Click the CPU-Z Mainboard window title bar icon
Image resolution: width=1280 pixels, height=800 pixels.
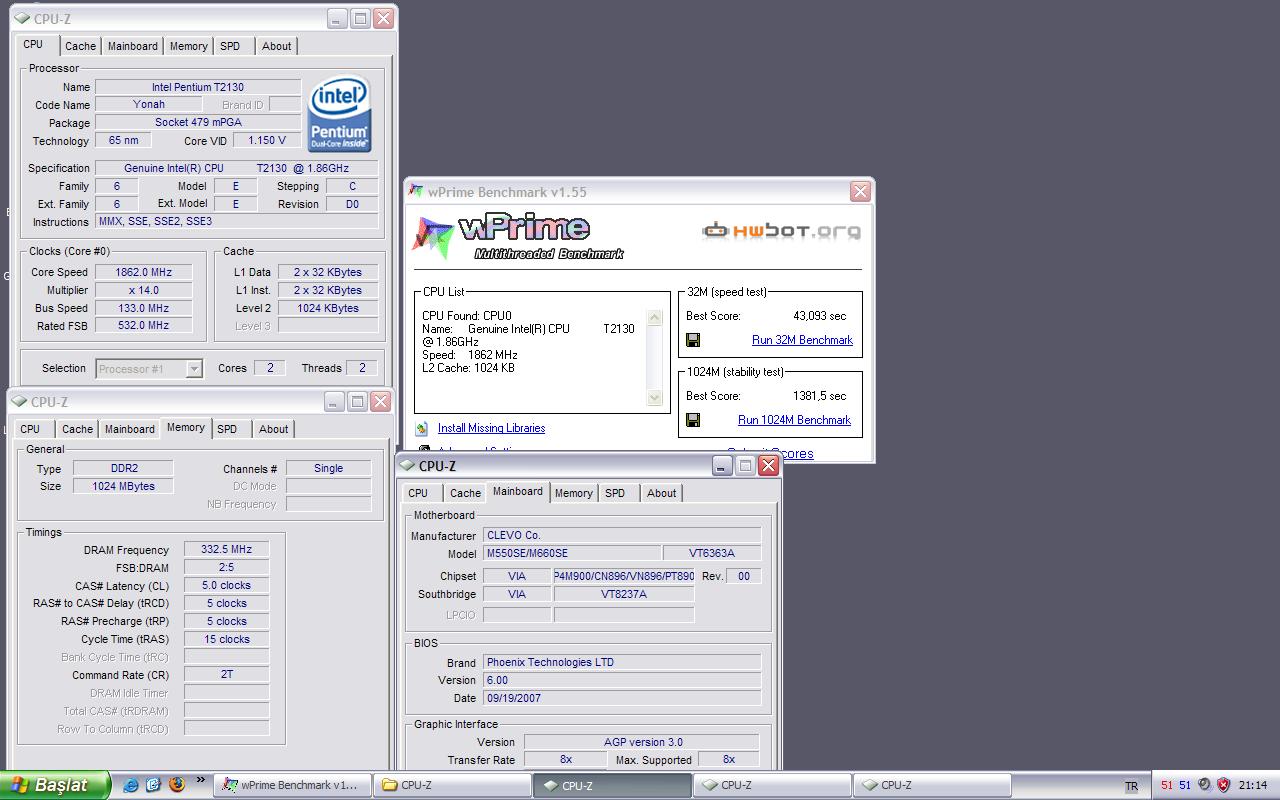point(407,466)
